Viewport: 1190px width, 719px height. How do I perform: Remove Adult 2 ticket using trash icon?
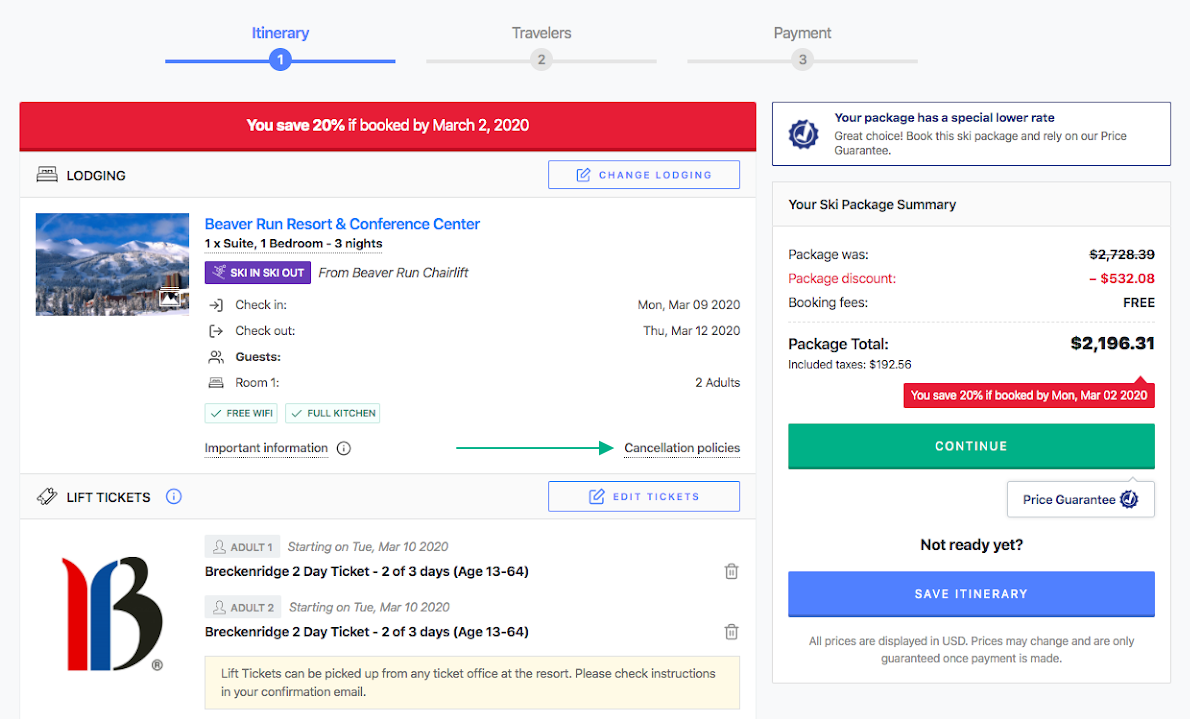pyautogui.click(x=731, y=632)
